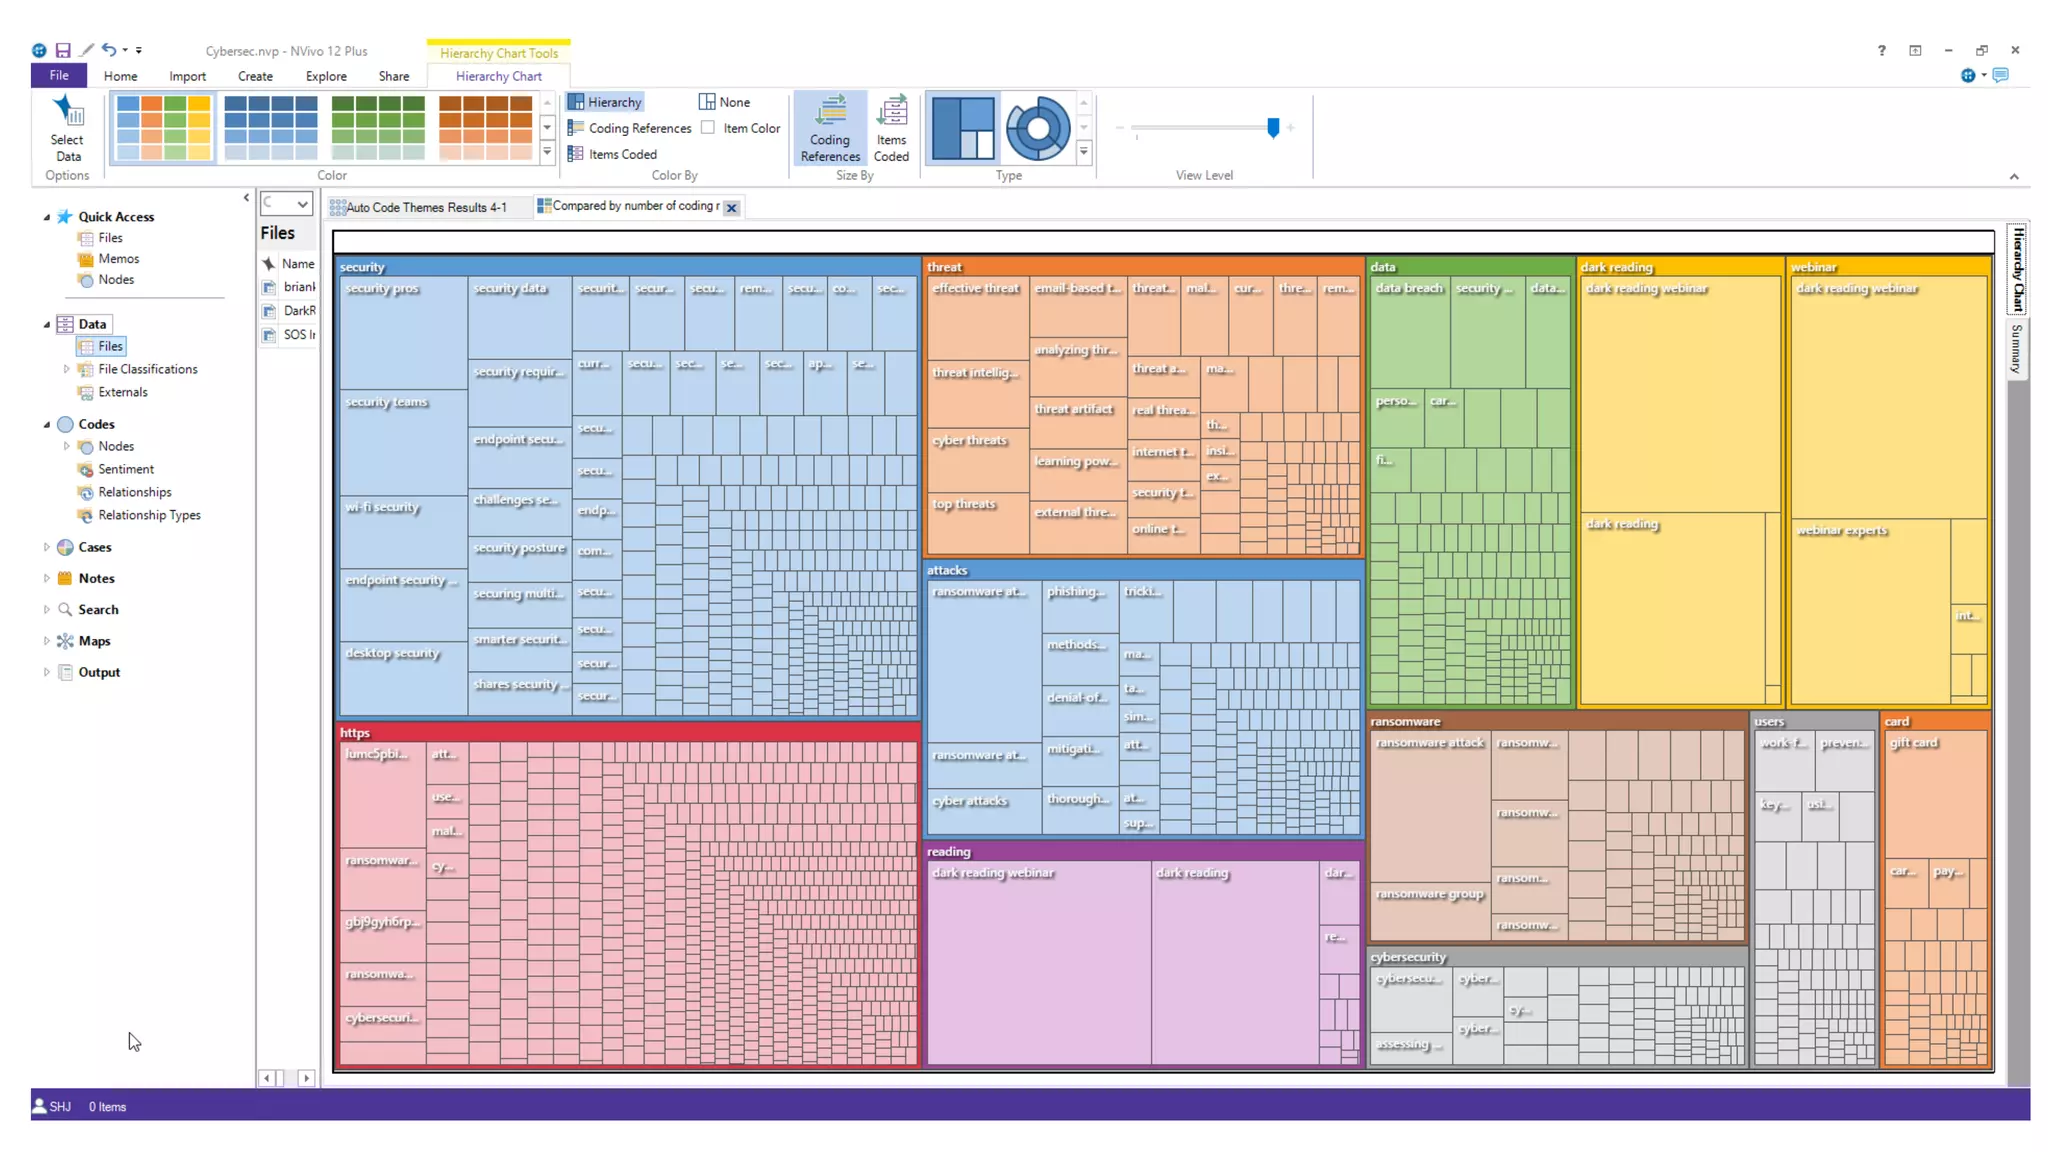Click the Save icon in quick toolbar
Screen dimensions: 2048x1152
click(x=63, y=50)
